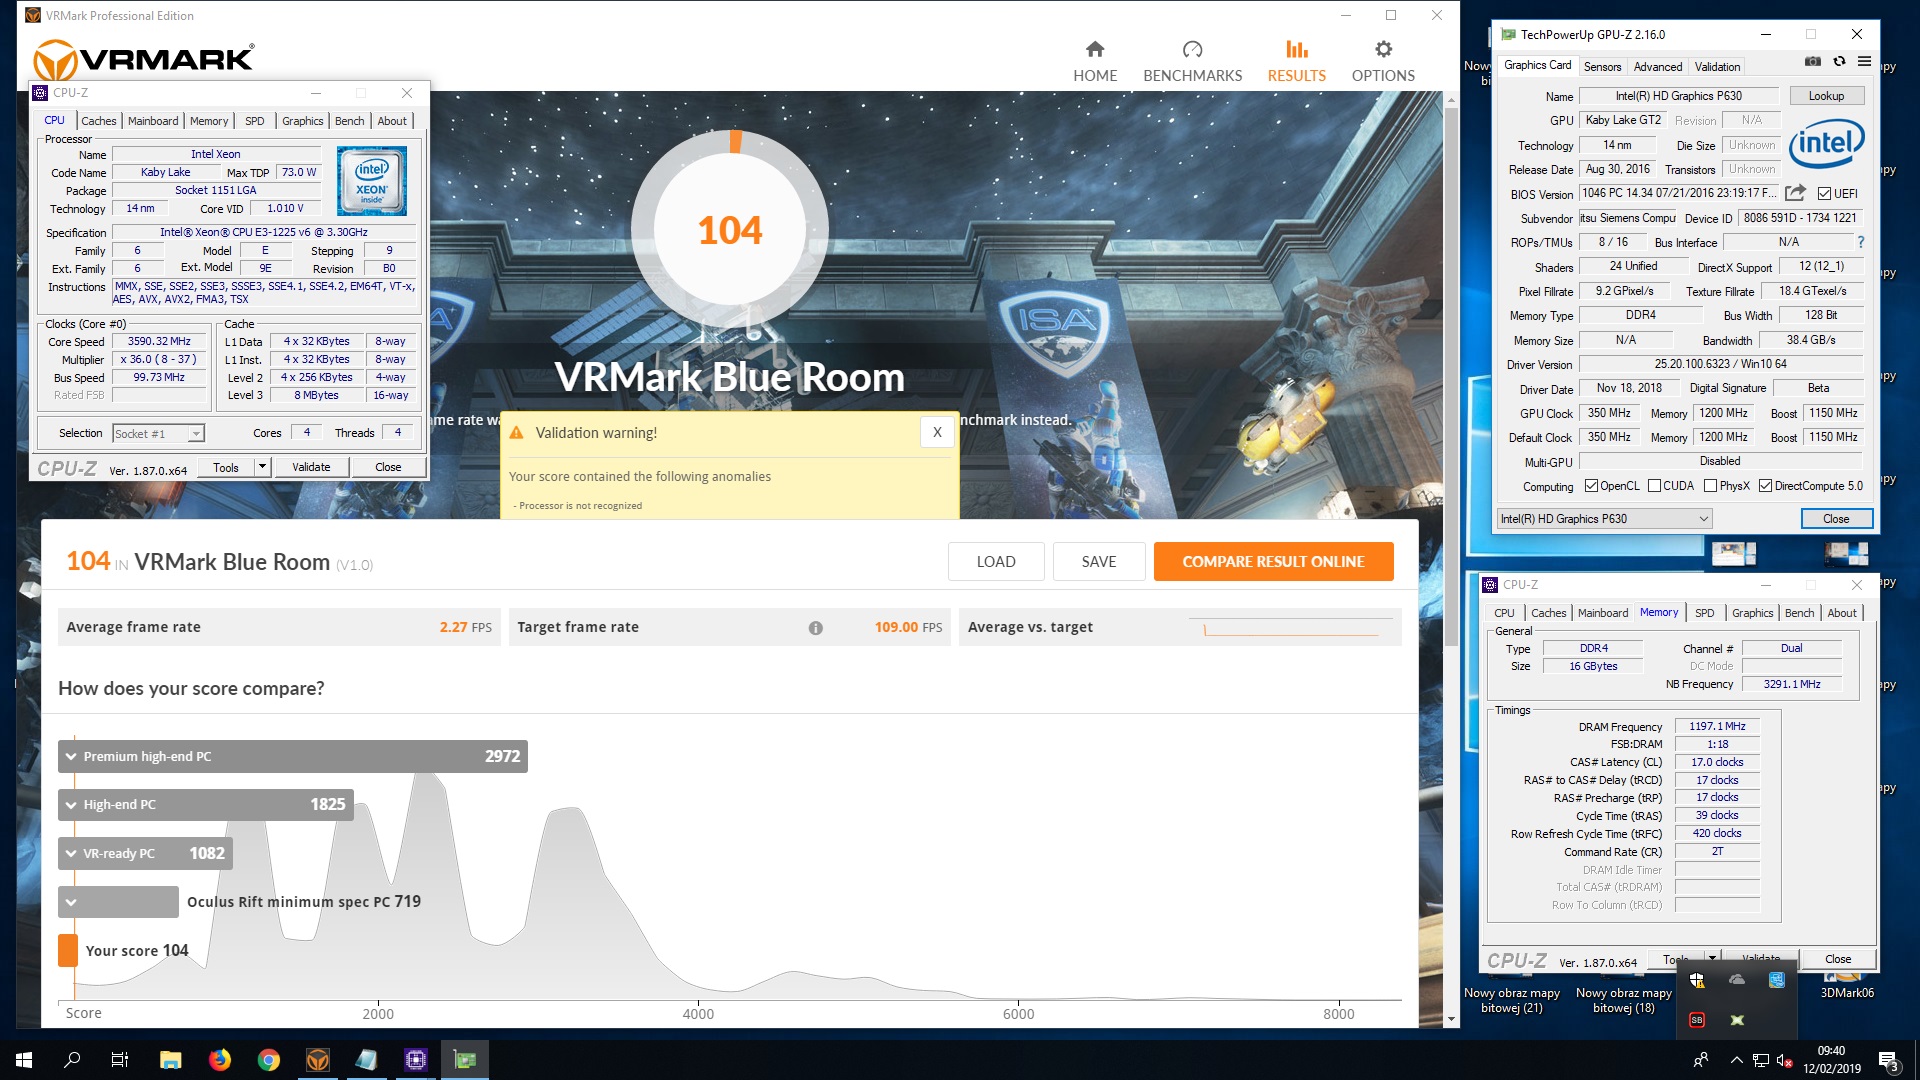Viewport: 1920px width, 1080px height.
Task: Open the Advanced tab in GPU-Z
Action: click(1658, 67)
